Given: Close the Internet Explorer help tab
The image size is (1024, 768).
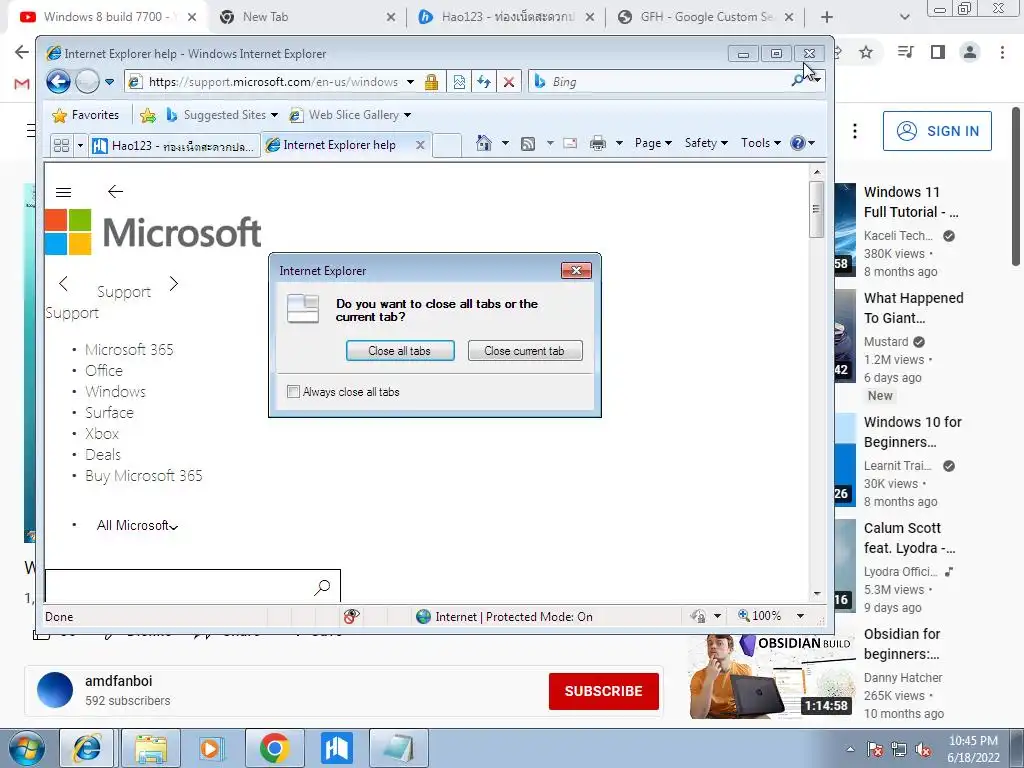Looking at the screenshot, I should click(421, 145).
